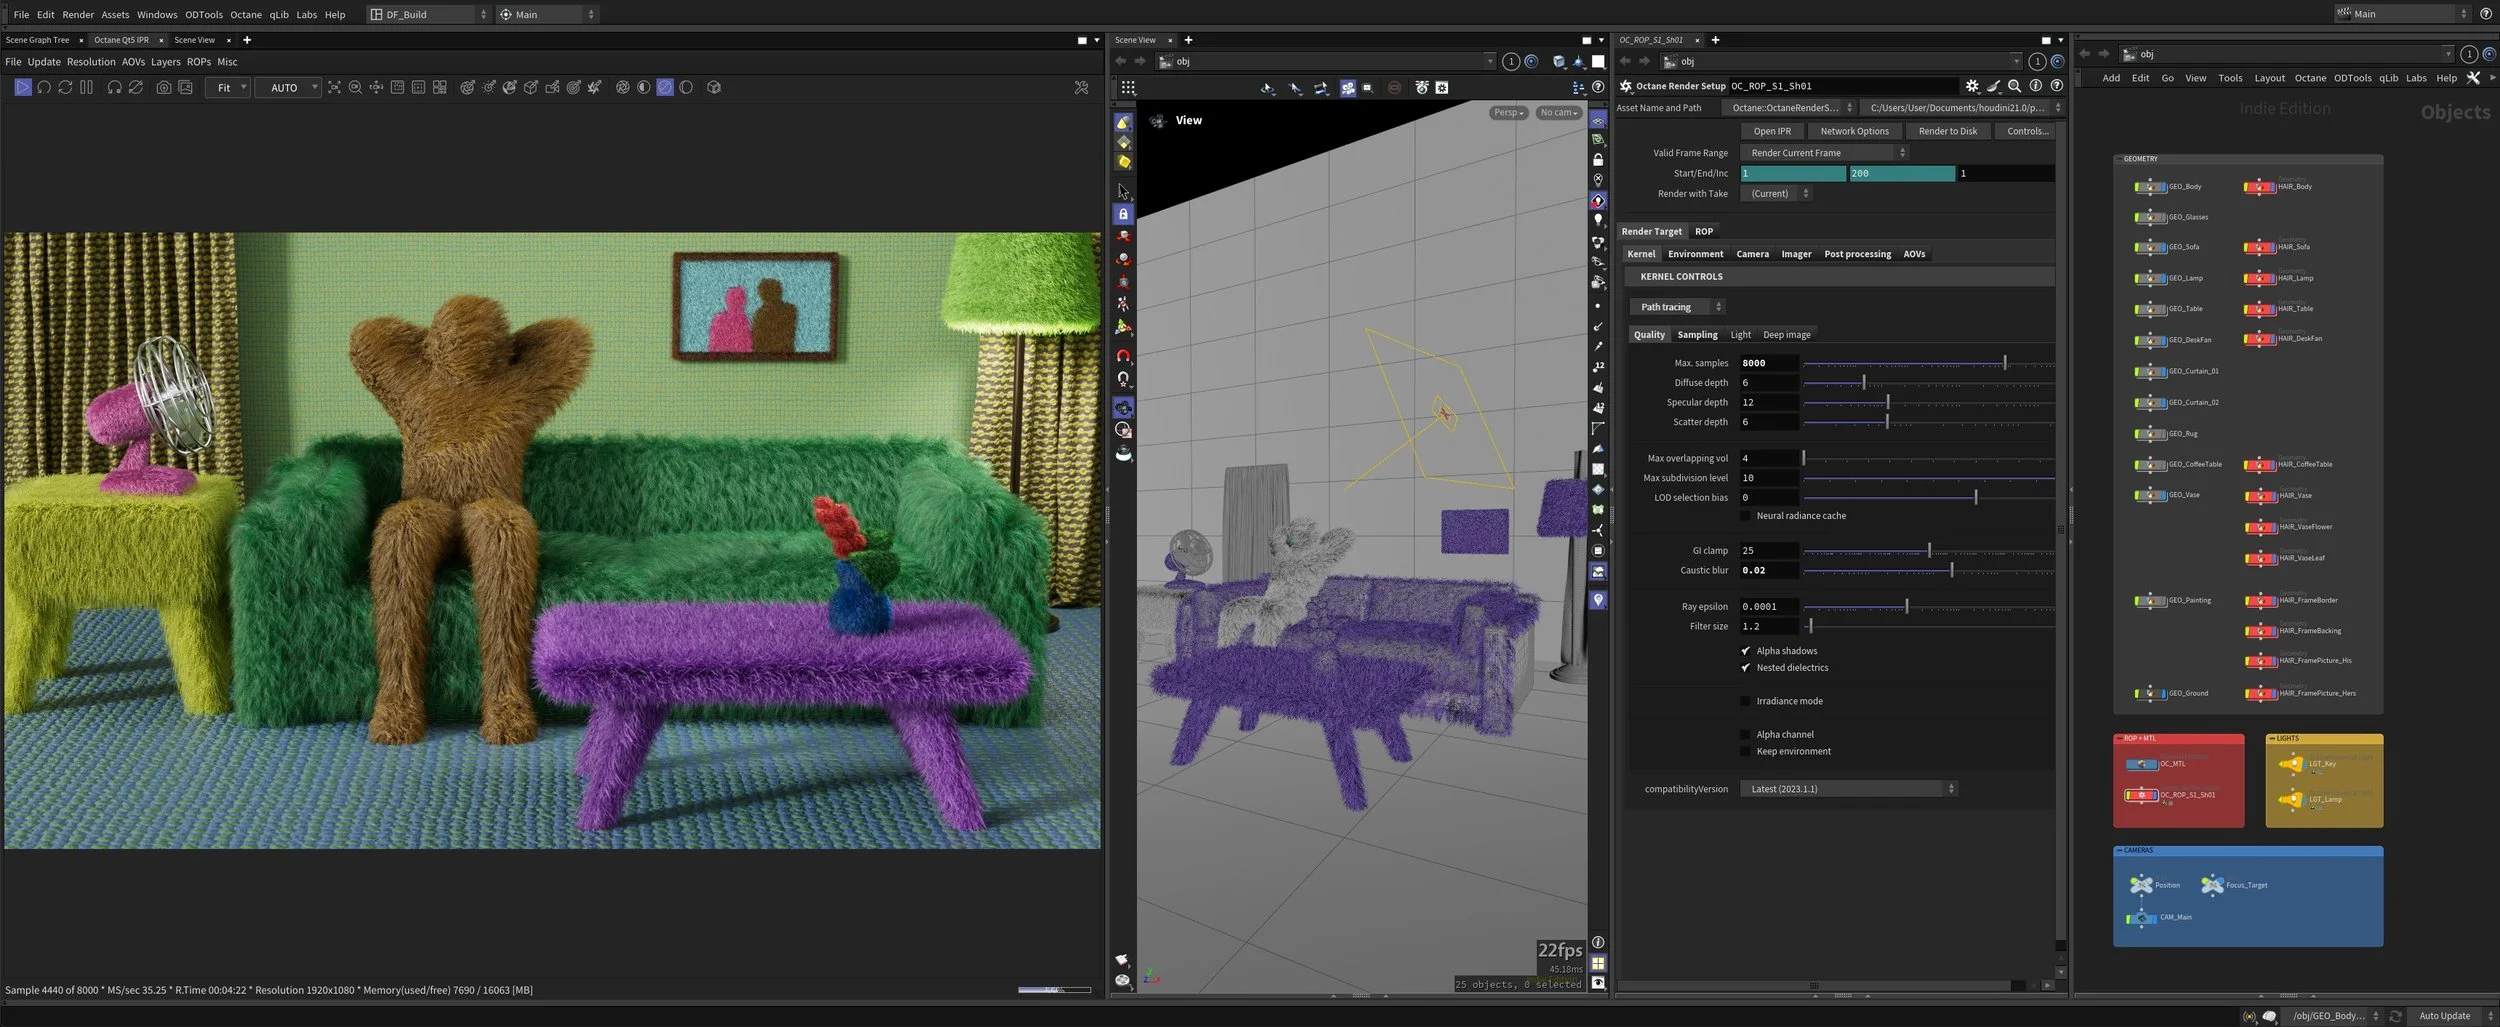Select the Focus_Target null node
The height and width of the screenshot is (1027, 2500).
[2212, 885]
